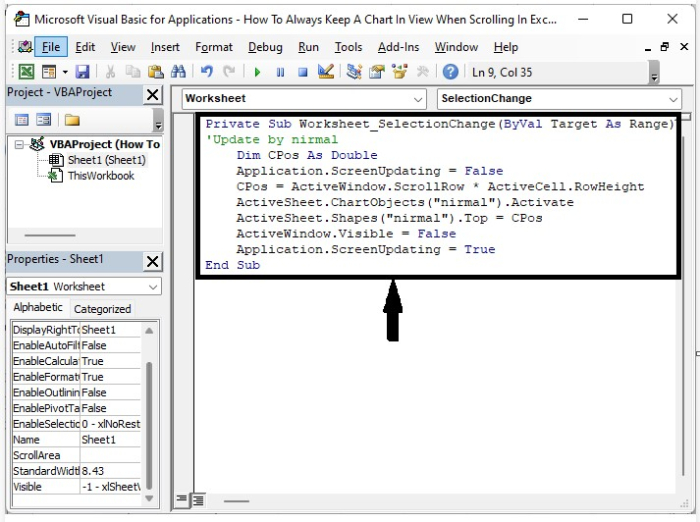Image resolution: width=700 pixels, height=522 pixels.
Task: Open Object Browser toolbar icon
Action: tap(400, 72)
